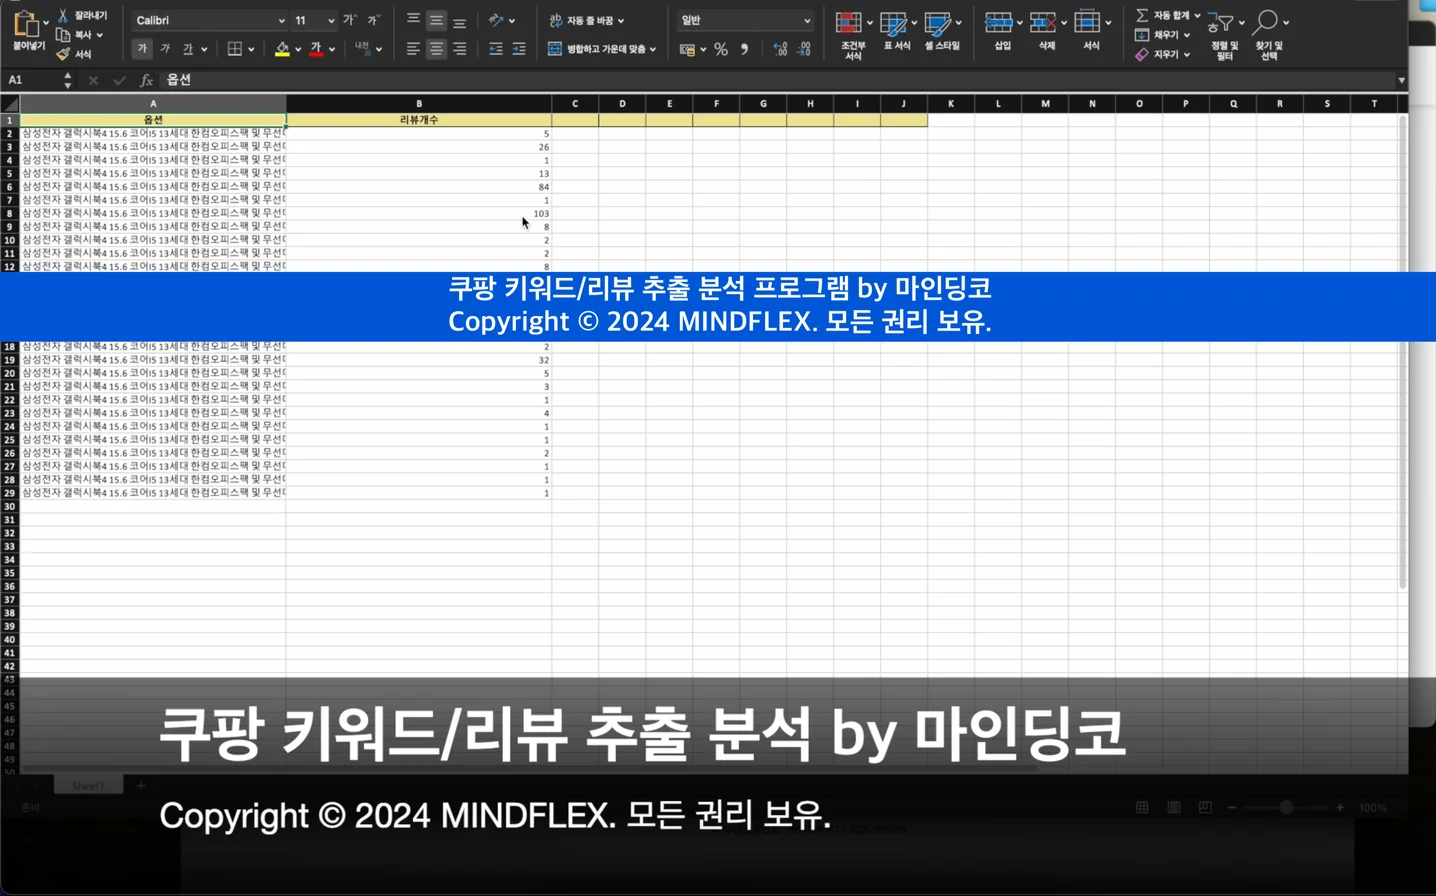Image resolution: width=1436 pixels, height=896 pixels.
Task: Increase indent icon
Action: (518, 49)
